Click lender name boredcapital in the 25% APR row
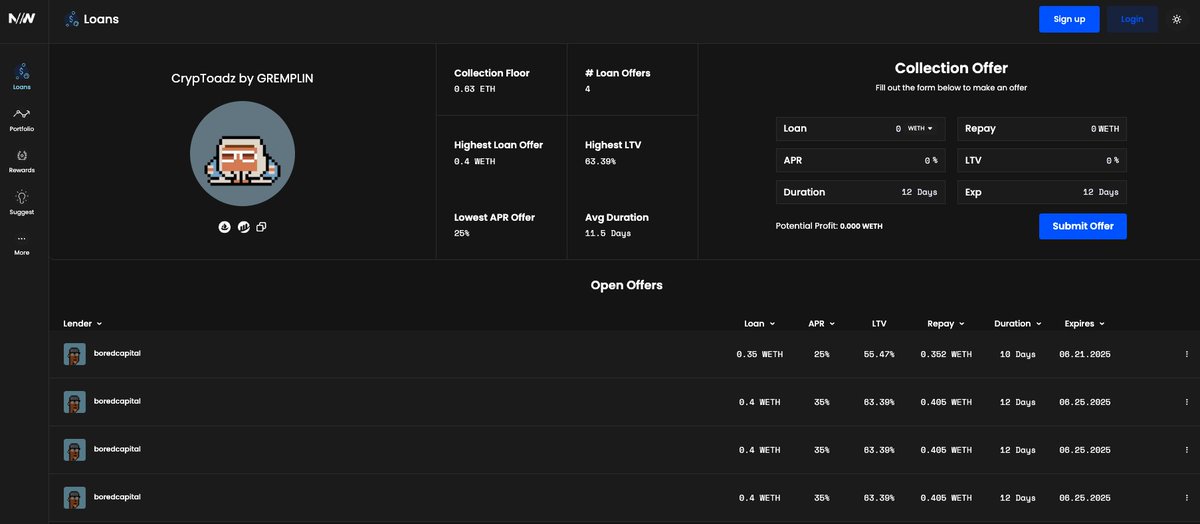1200x524 pixels. coord(116,353)
